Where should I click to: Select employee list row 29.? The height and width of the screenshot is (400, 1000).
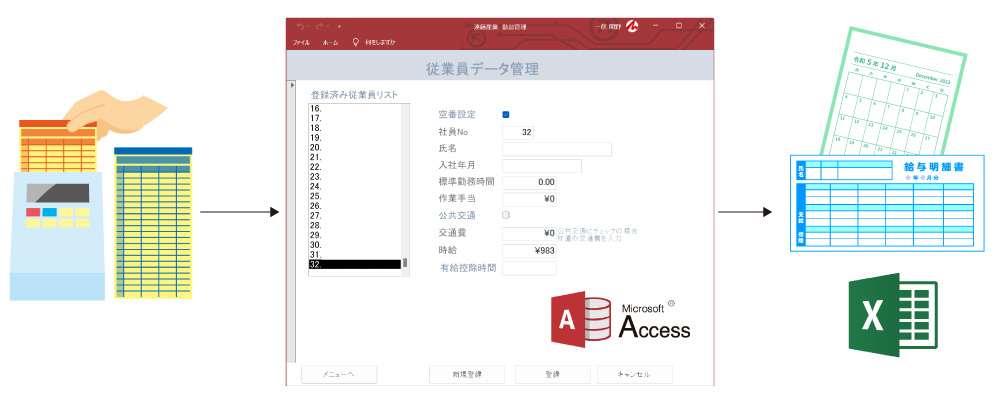(355, 235)
